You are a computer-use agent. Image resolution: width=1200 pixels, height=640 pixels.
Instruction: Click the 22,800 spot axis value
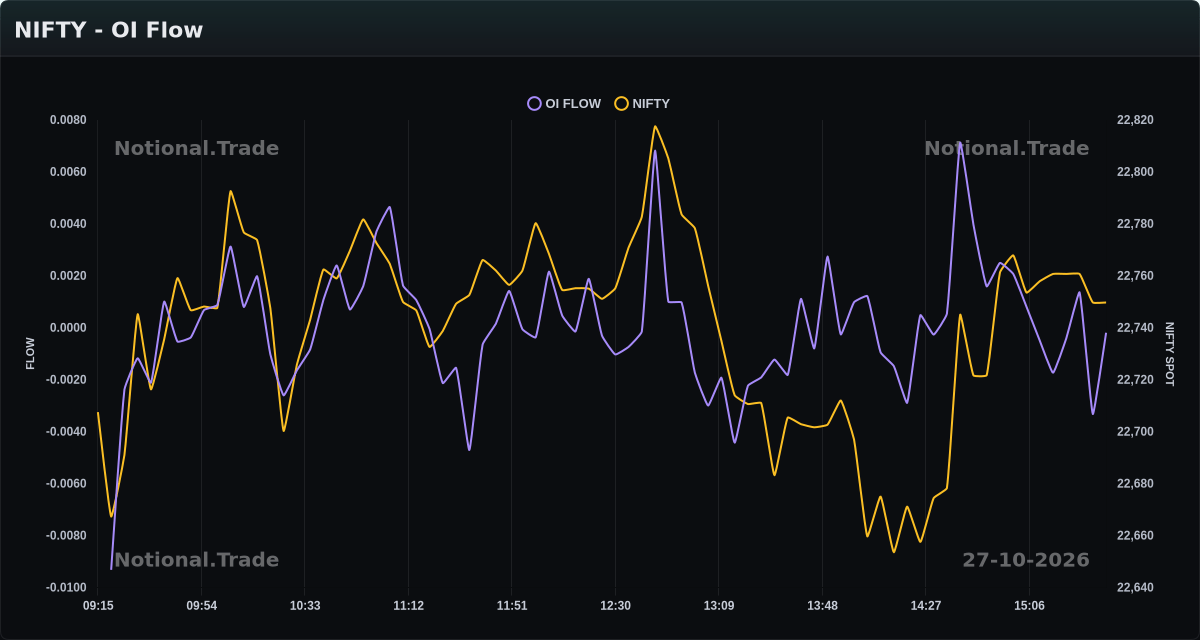(x=1135, y=172)
